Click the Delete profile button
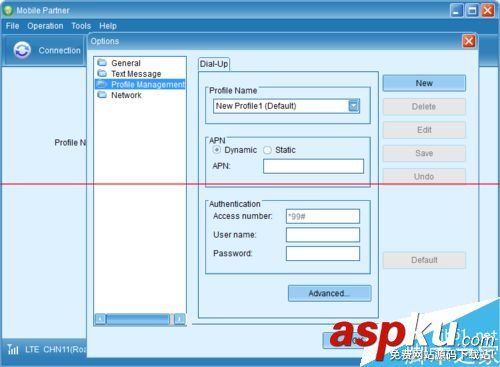Image resolution: width=500 pixels, height=367 pixels. [x=424, y=107]
